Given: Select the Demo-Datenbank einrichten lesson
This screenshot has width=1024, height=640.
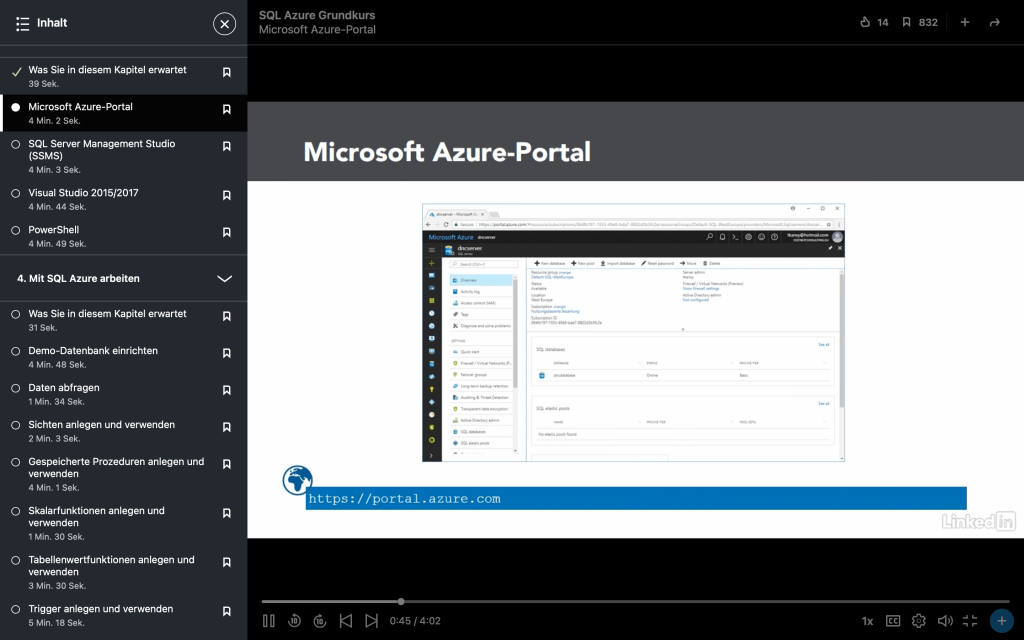Looking at the screenshot, I should coord(93,351).
